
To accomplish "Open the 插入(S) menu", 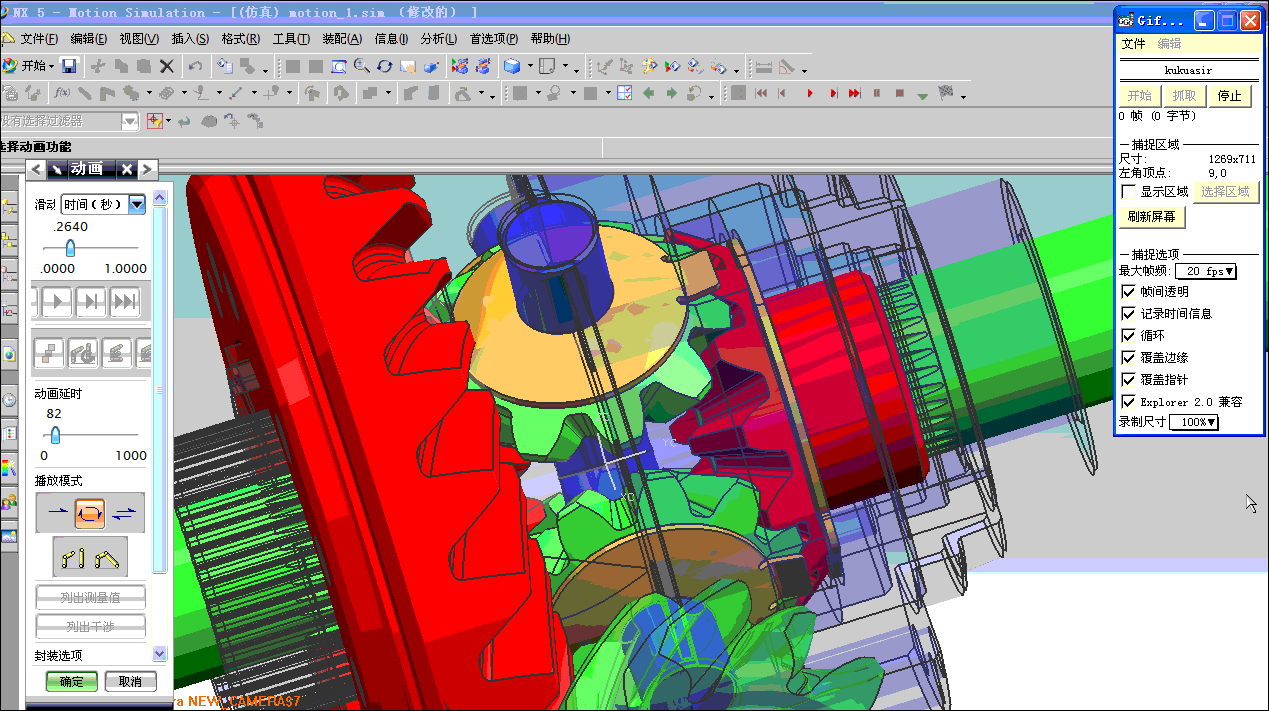I will point(190,39).
